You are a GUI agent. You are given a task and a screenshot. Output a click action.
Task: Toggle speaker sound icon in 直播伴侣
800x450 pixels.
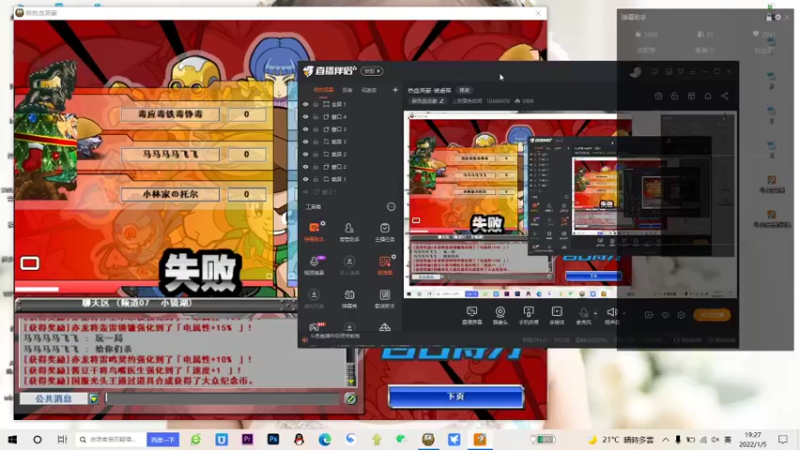(x=611, y=315)
